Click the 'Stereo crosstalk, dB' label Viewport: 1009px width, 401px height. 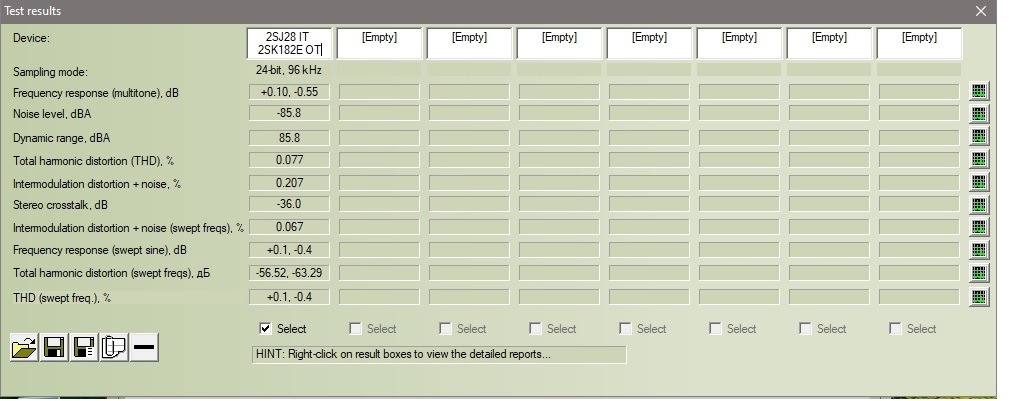[x=60, y=205]
